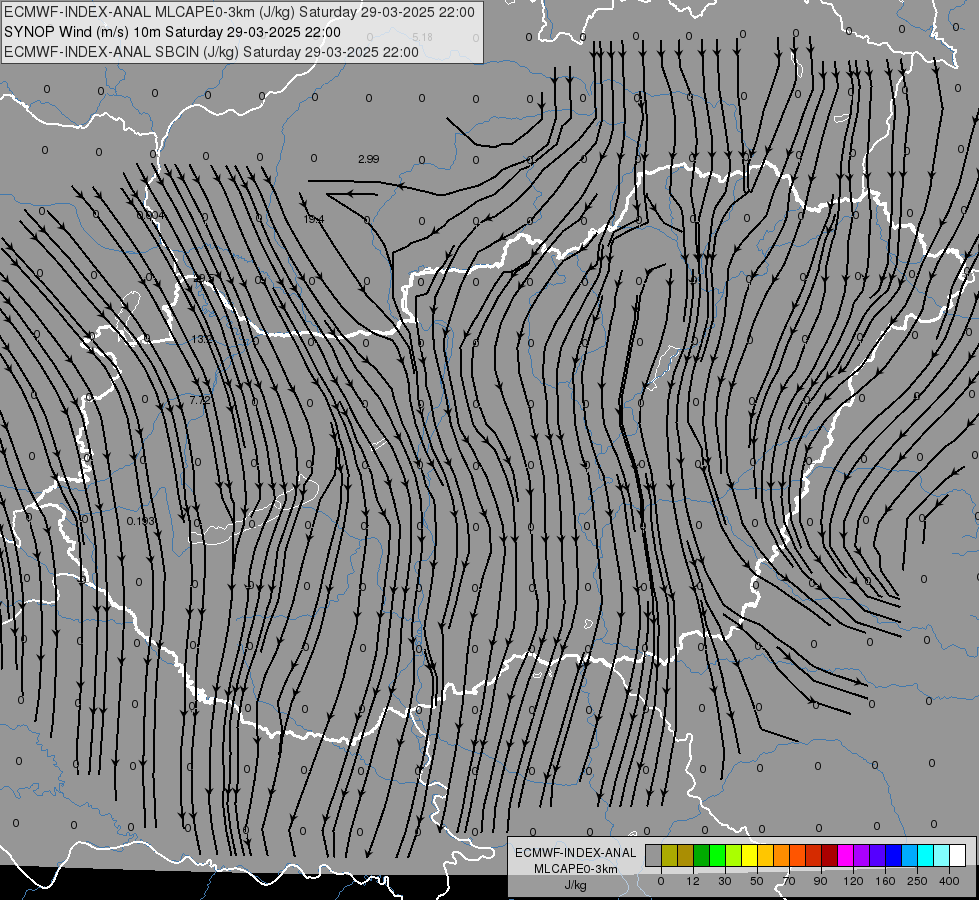Click the map value 19.4
The image size is (979, 900).
click(313, 219)
